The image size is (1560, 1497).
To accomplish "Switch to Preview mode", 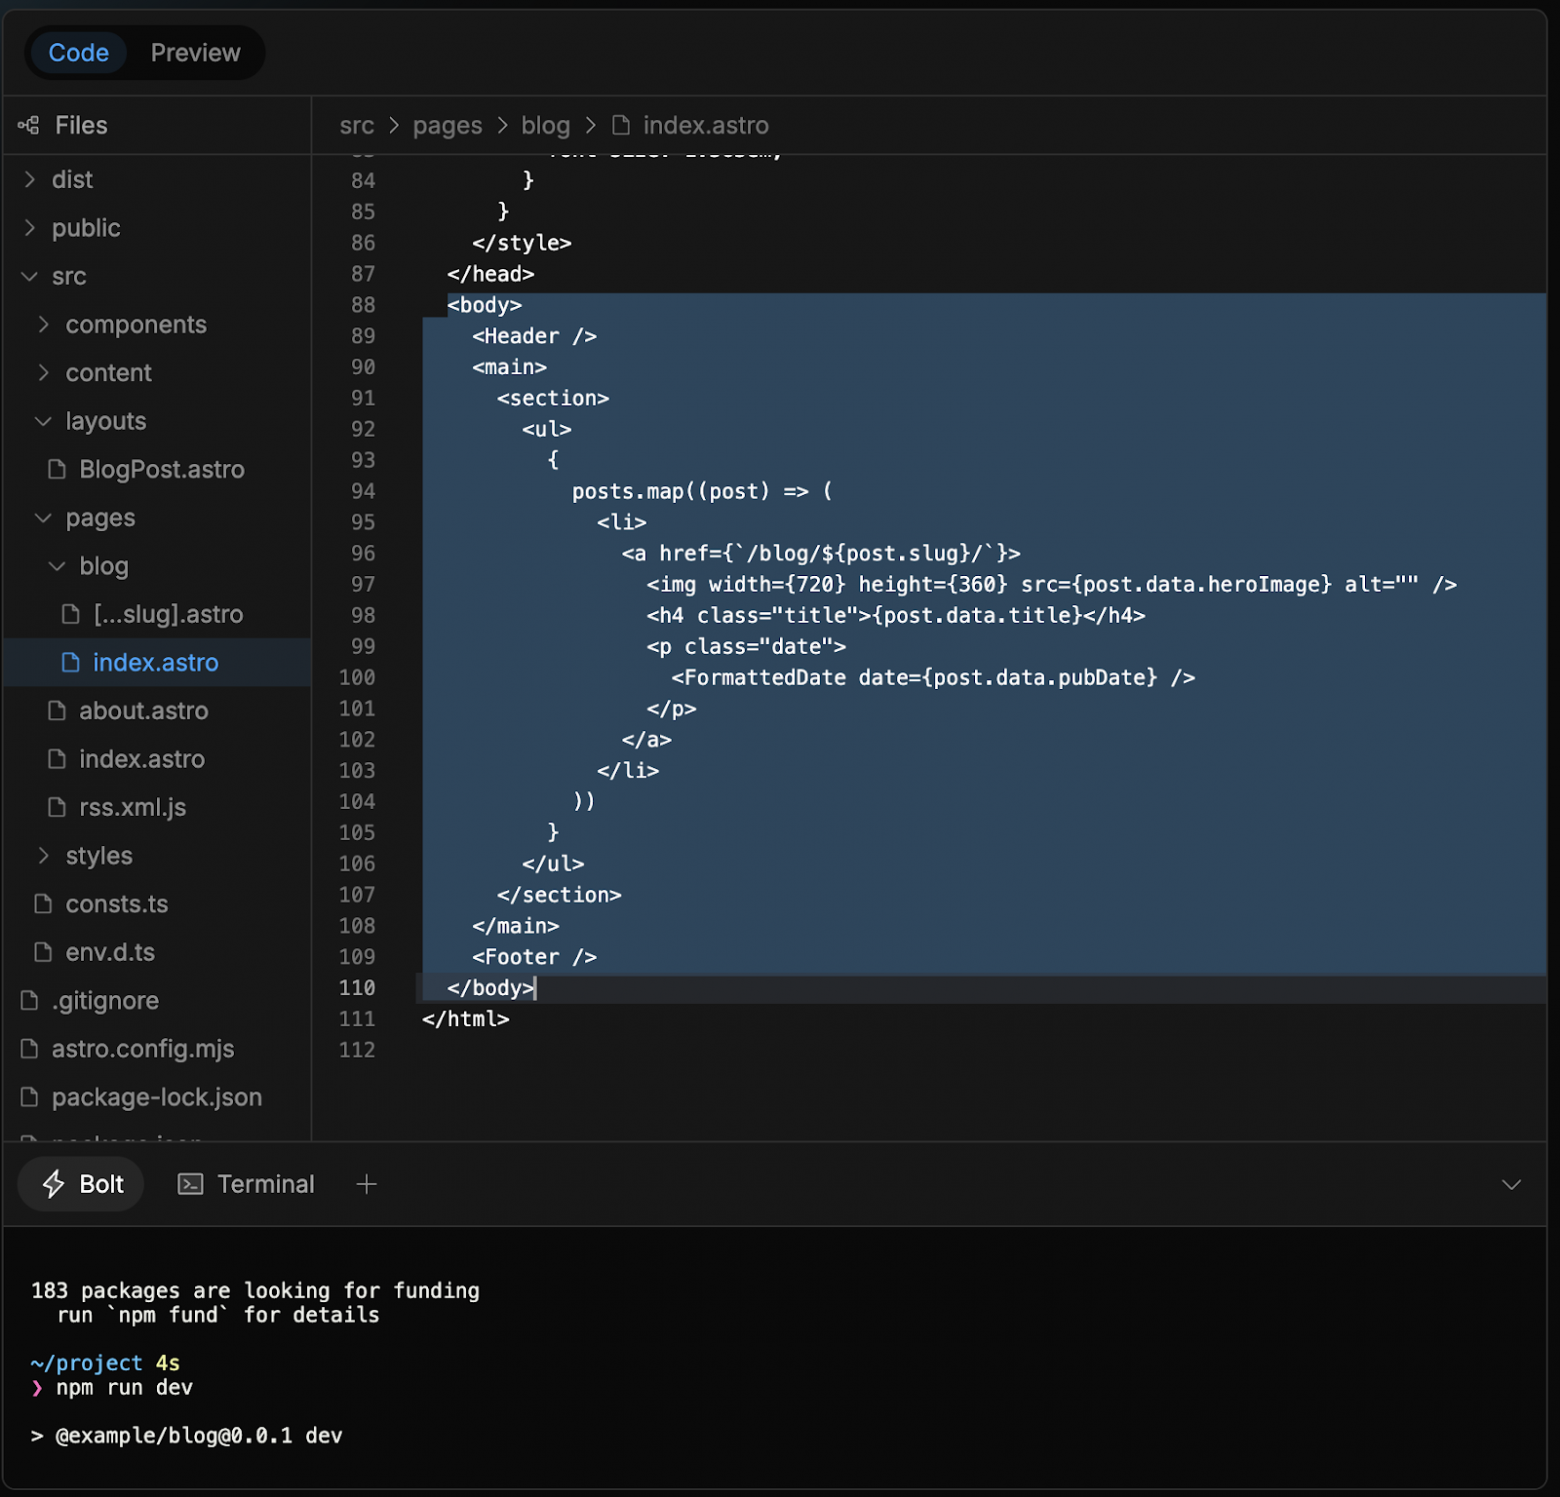I will point(195,53).
